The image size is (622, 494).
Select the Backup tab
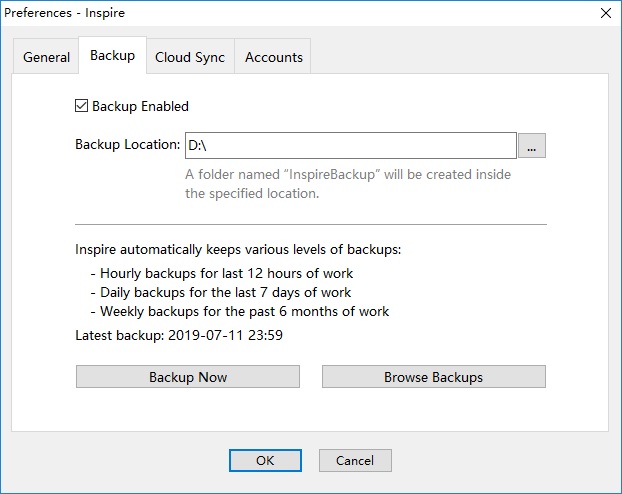point(113,55)
